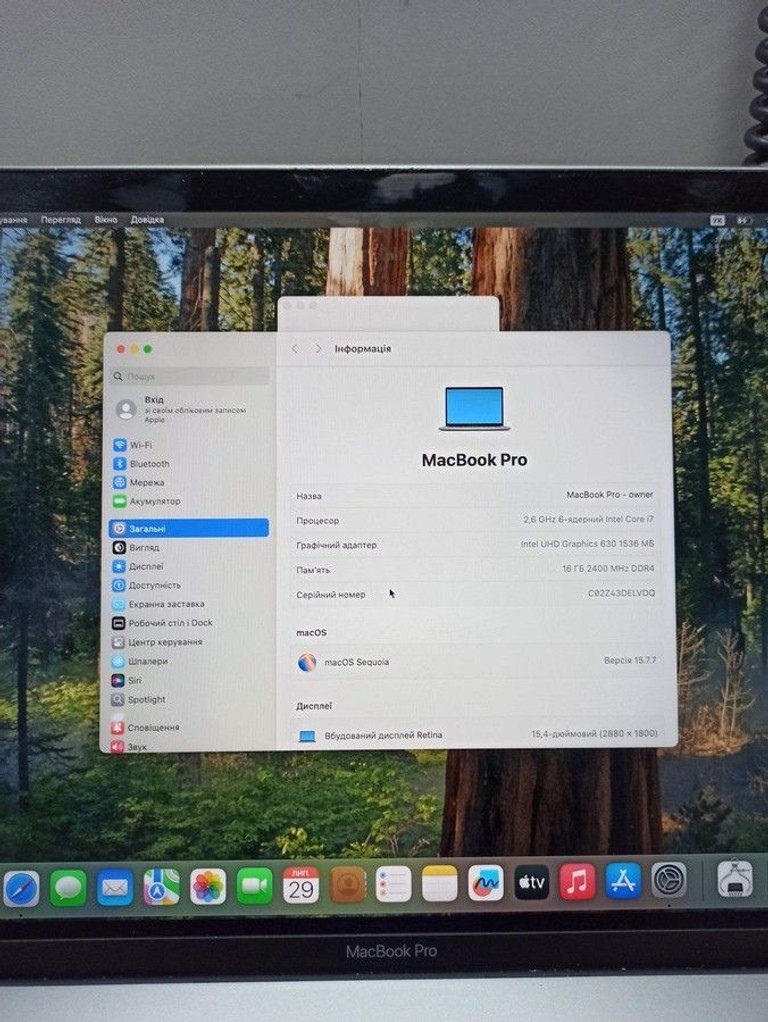Click the Серійний номер row value
768x1022 pixels.
pyautogui.click(x=621, y=592)
